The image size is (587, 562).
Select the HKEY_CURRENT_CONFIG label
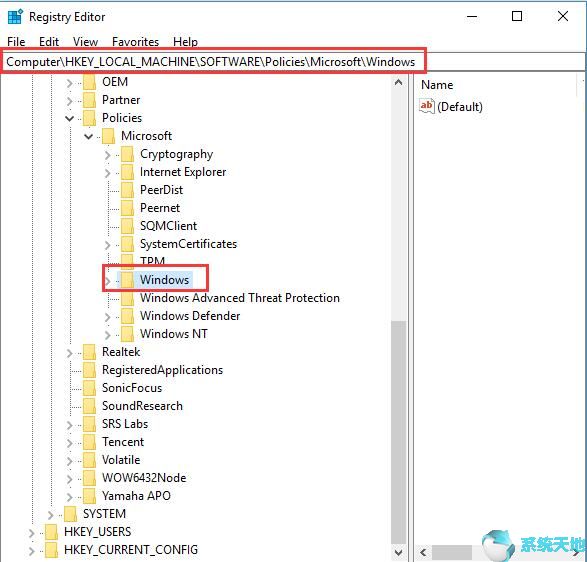(131, 550)
